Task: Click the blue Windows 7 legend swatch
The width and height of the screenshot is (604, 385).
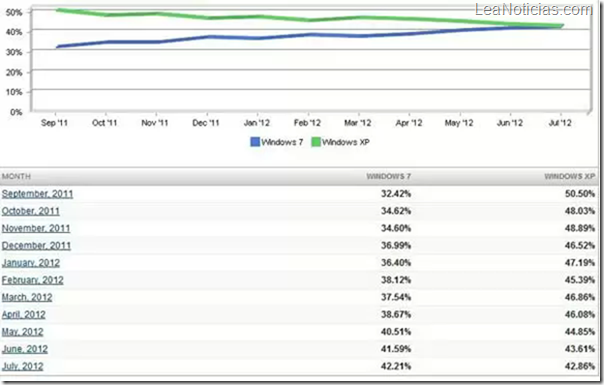Action: click(x=255, y=142)
